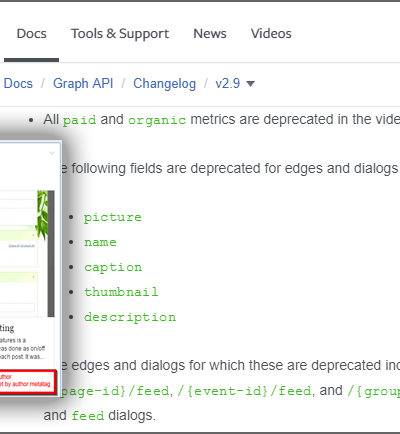Open the Tools & Support tab
This screenshot has width=400, height=434.
pos(120,34)
